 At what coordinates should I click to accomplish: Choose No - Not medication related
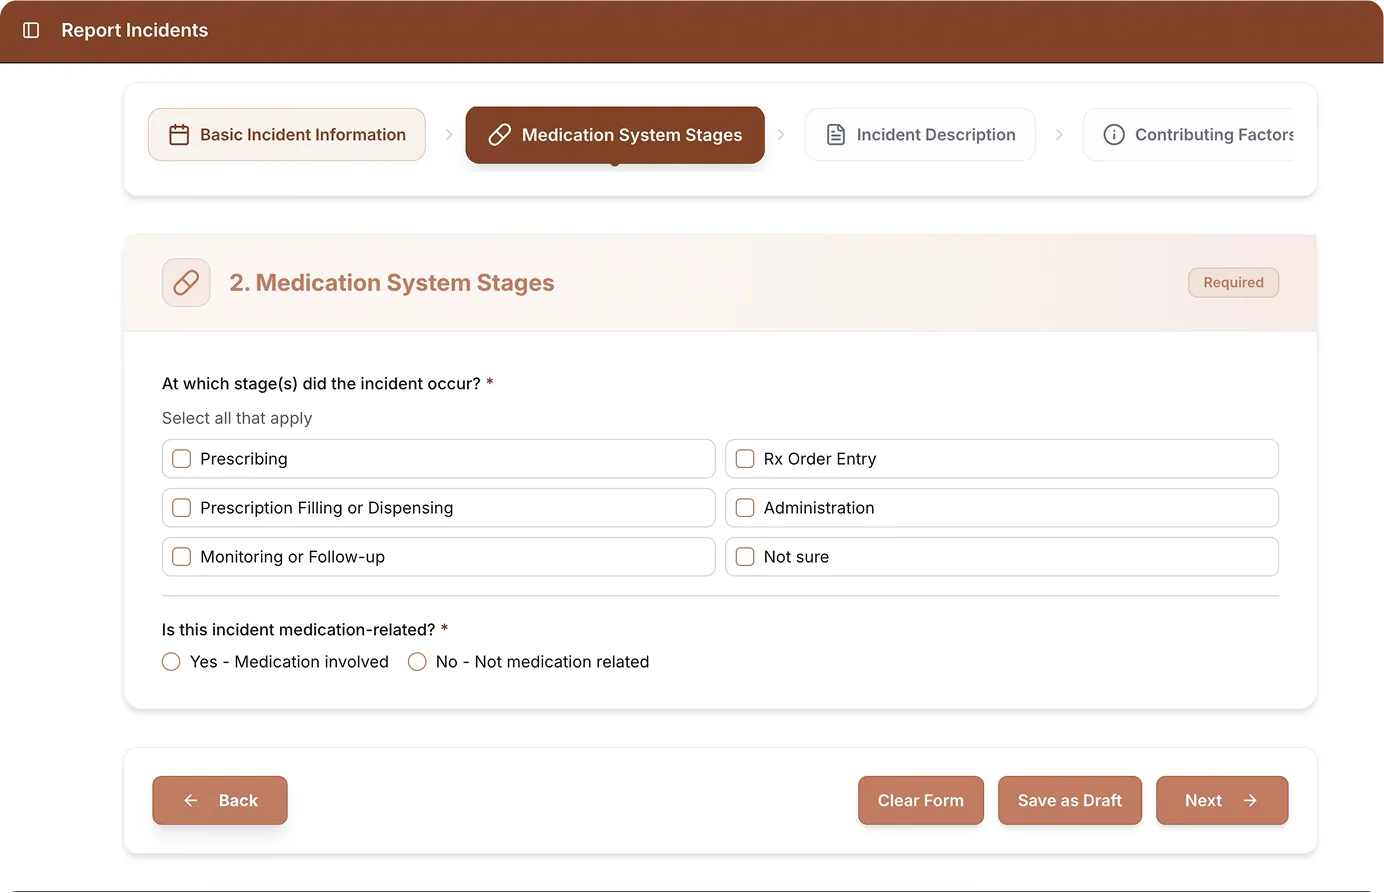click(x=417, y=662)
